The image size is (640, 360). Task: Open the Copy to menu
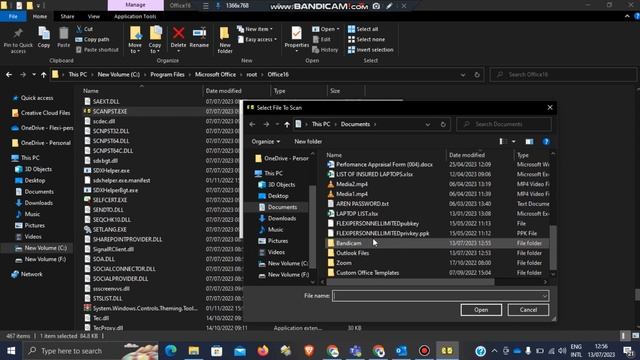[x=155, y=40]
